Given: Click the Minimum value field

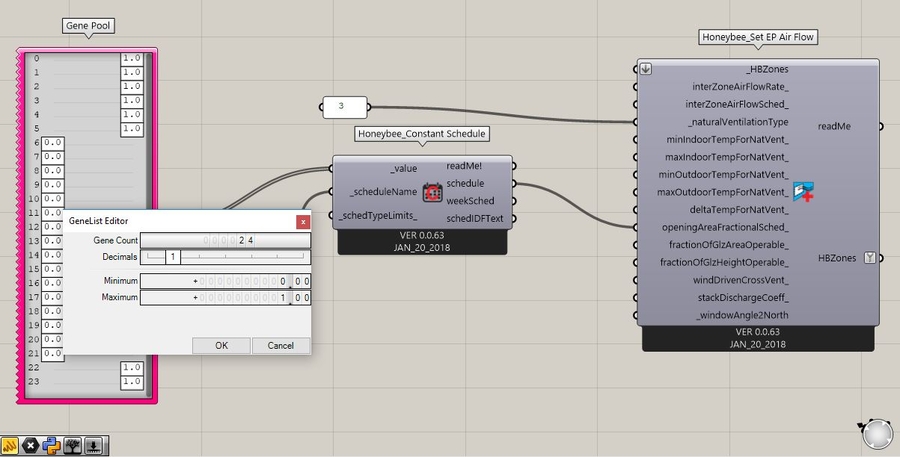Looking at the screenshot, I should coord(225,281).
